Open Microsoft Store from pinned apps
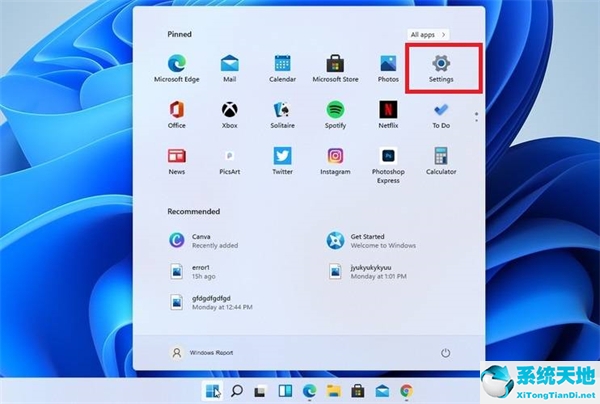The image size is (600, 404). click(335, 68)
